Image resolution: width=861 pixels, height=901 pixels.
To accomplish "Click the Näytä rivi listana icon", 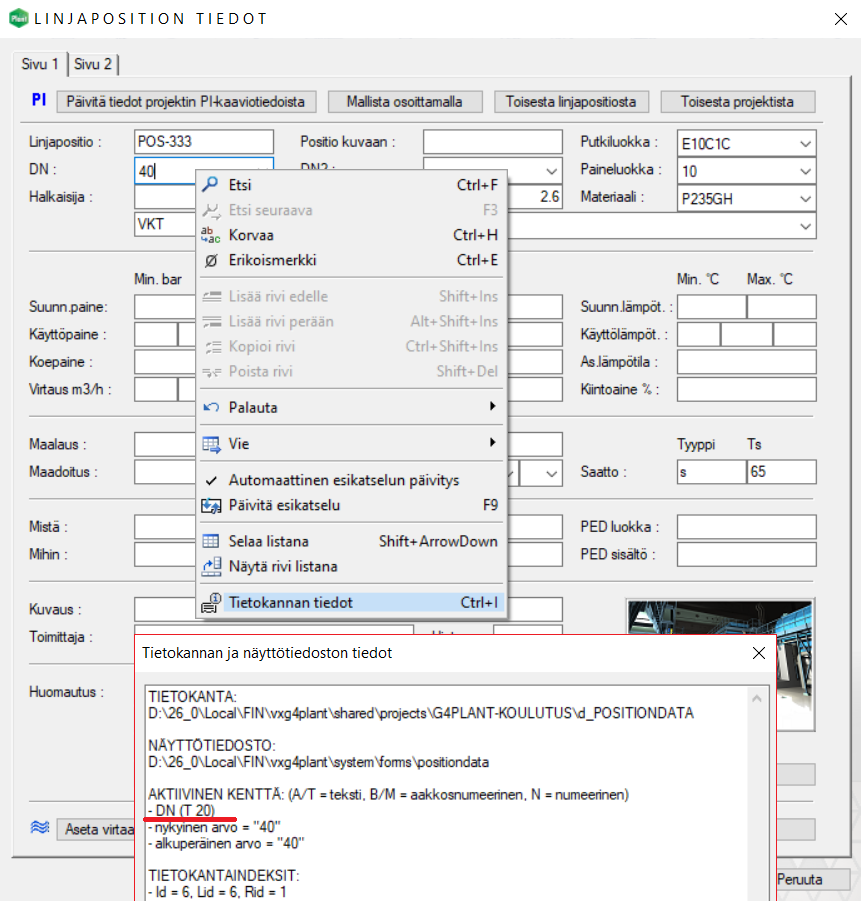I will 210,566.
